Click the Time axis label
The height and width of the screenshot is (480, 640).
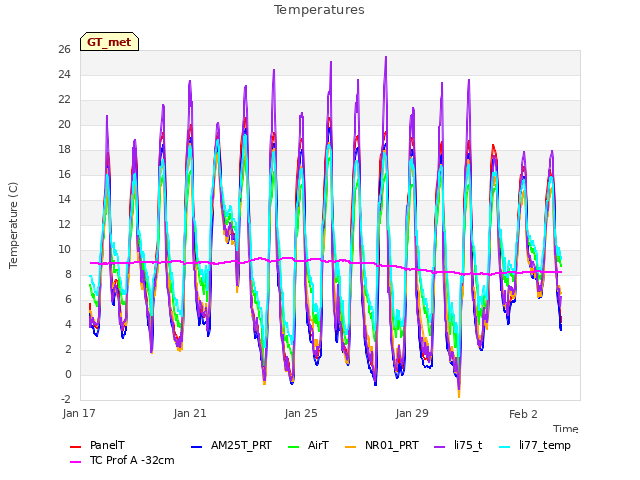pos(566,429)
